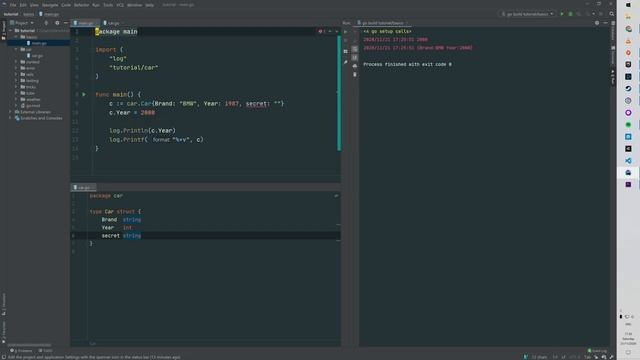The height and width of the screenshot is (360, 640).
Task: Click tutorial breadcrumb in navigation bar
Action: click(x=11, y=14)
